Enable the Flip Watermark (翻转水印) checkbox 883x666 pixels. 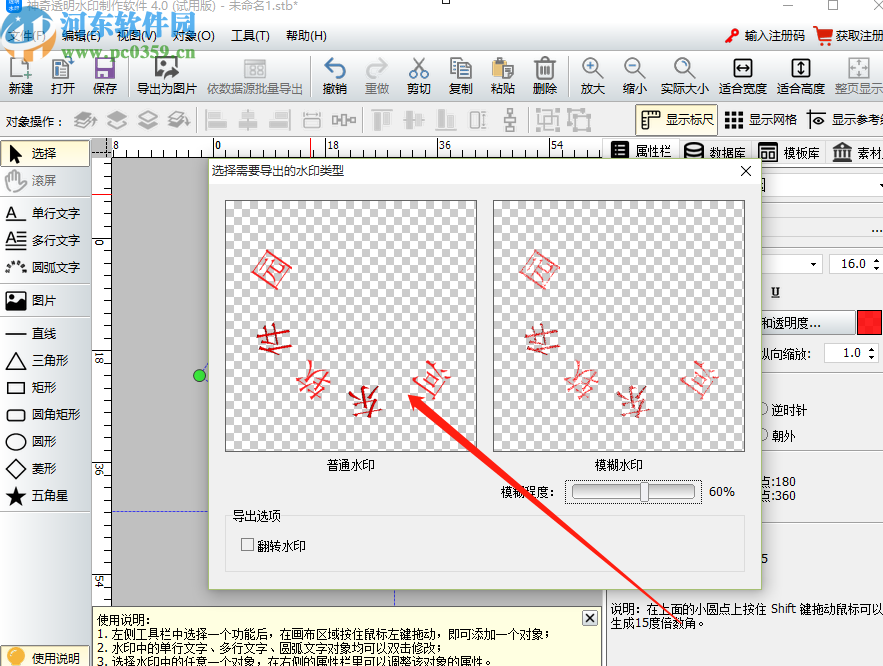click(x=247, y=544)
